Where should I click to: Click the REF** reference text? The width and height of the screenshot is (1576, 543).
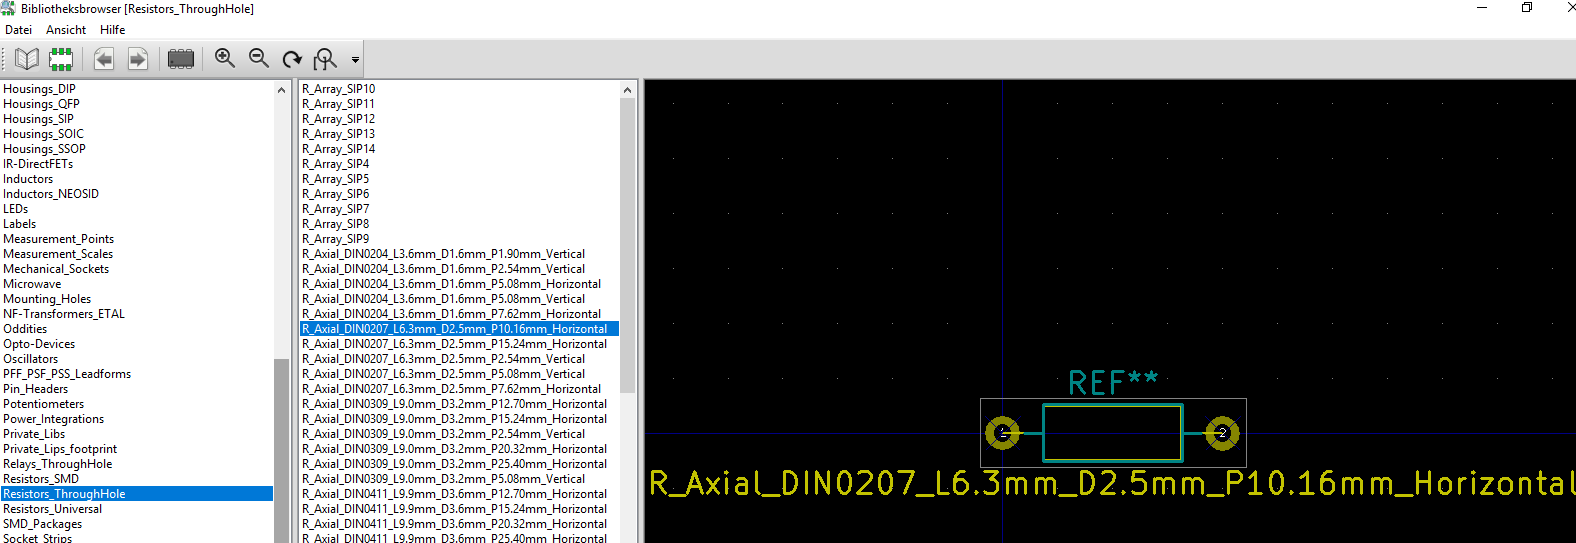tap(1113, 381)
